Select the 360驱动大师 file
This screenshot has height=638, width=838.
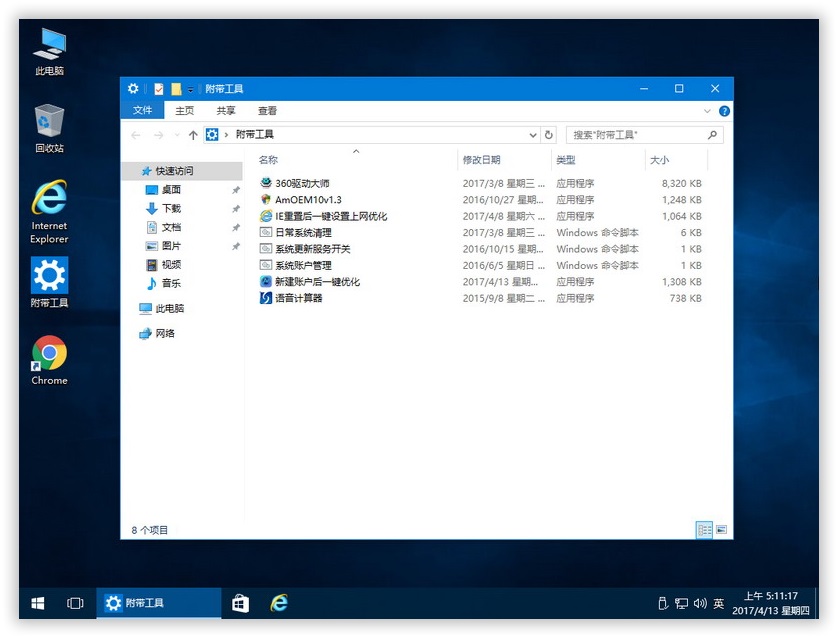tap(302, 183)
